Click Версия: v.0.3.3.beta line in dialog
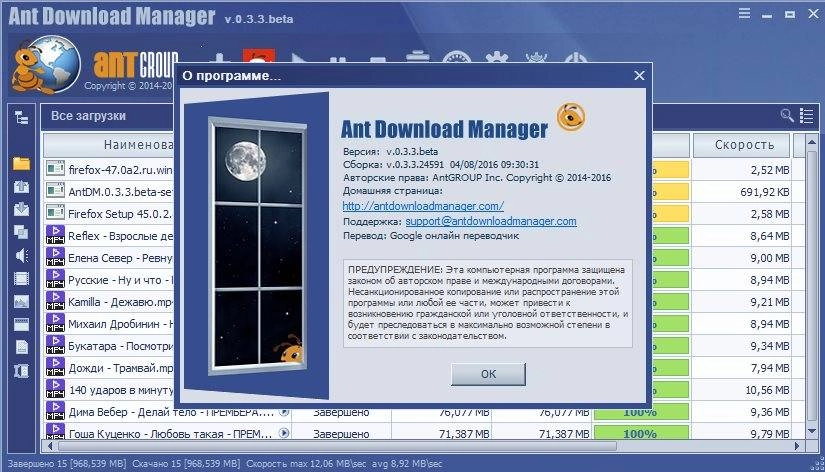 (390, 152)
